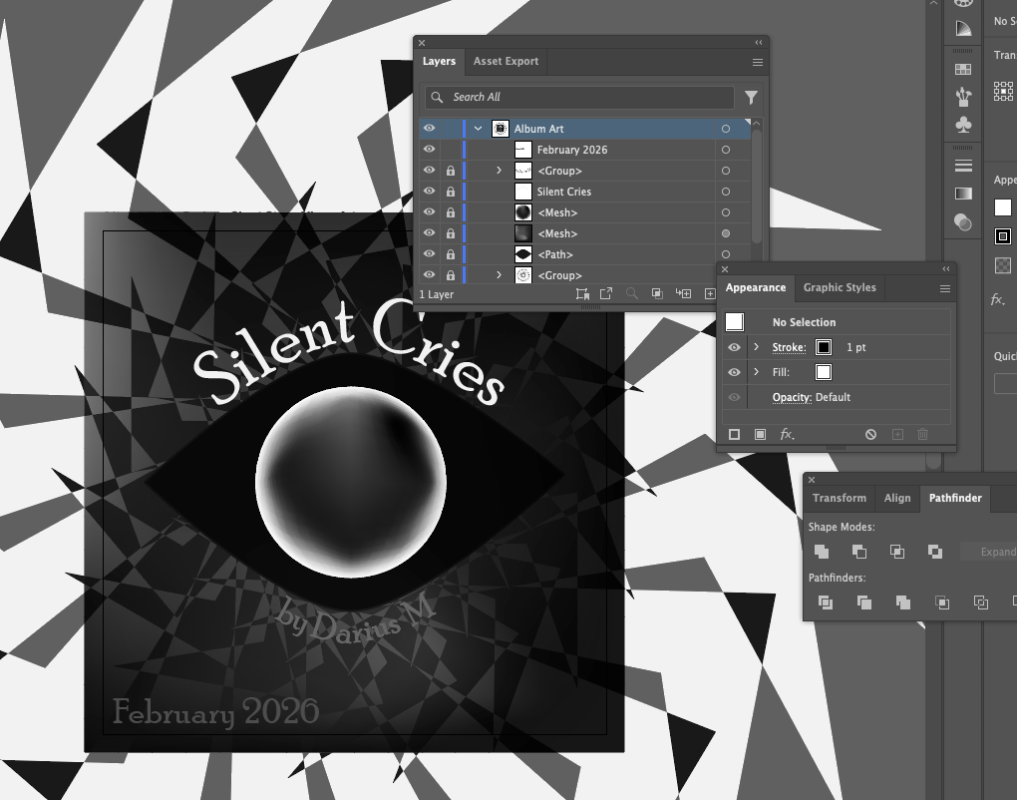Viewport: 1017px width, 800px height.
Task: Click Make/Release Clipping Mask icon in Layers
Action: (657, 294)
